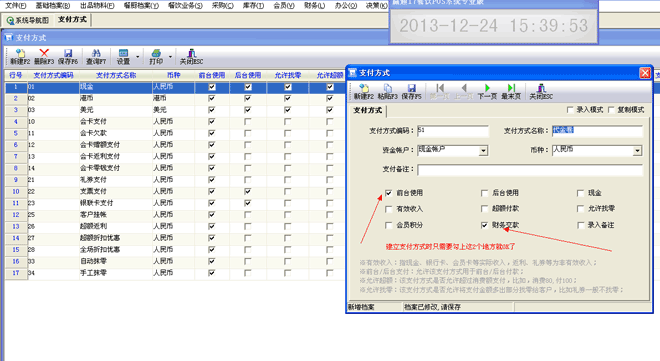Screen dimensions: 660x361
Task: Click the 新建F2 icon in the dialog toolbar
Action: pyautogui.click(x=364, y=91)
